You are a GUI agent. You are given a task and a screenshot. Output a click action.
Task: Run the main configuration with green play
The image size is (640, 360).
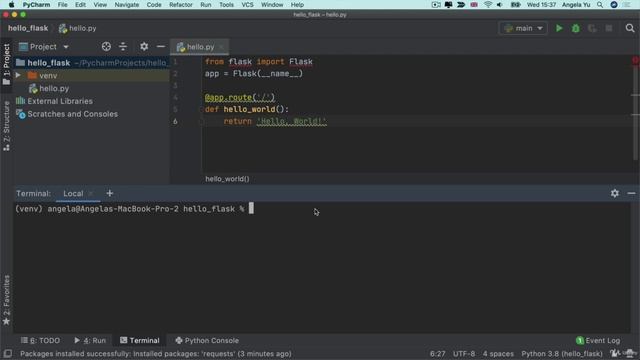(559, 28)
